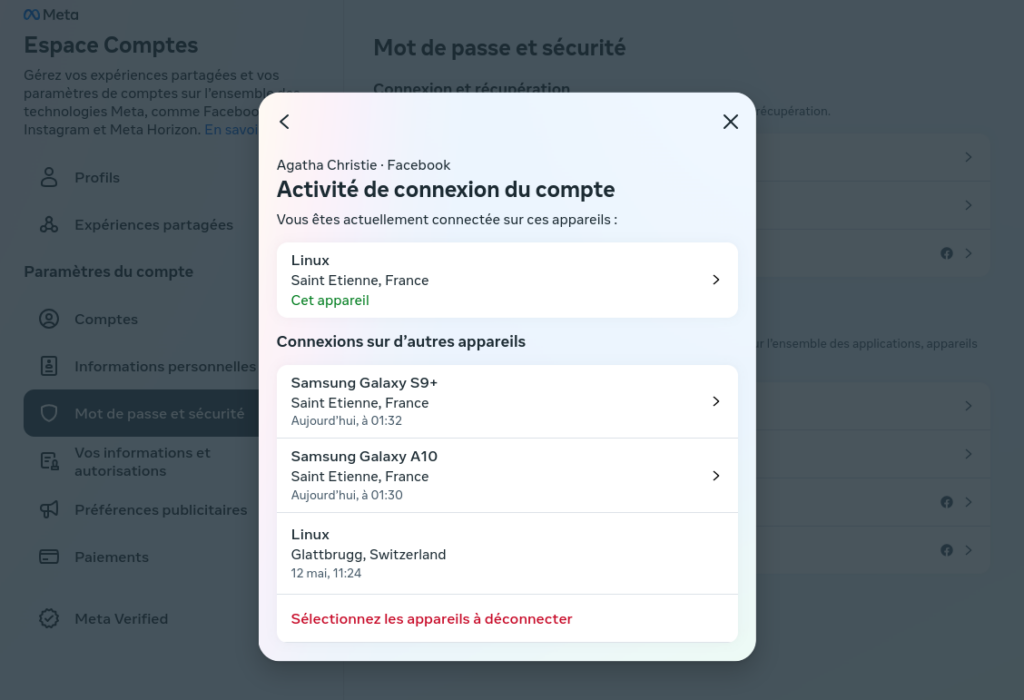This screenshot has width=1024, height=700.
Task: Expand Samsung Galaxy S9+ session details
Action: [x=507, y=402]
